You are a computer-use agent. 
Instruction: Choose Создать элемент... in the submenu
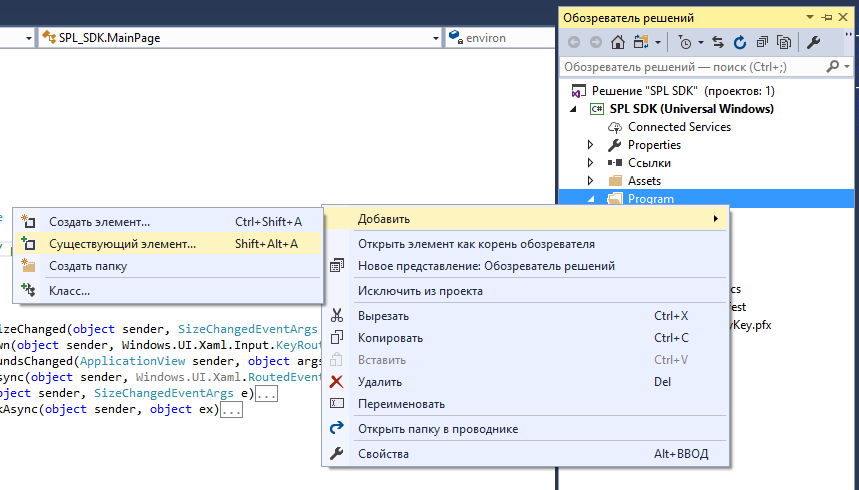(168, 222)
